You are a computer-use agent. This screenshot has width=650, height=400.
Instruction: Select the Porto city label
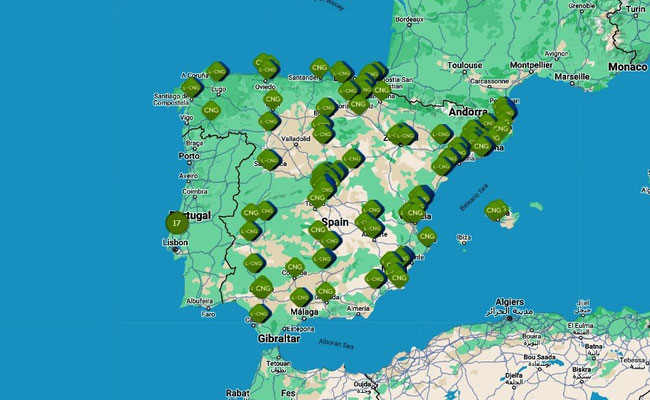point(189,156)
